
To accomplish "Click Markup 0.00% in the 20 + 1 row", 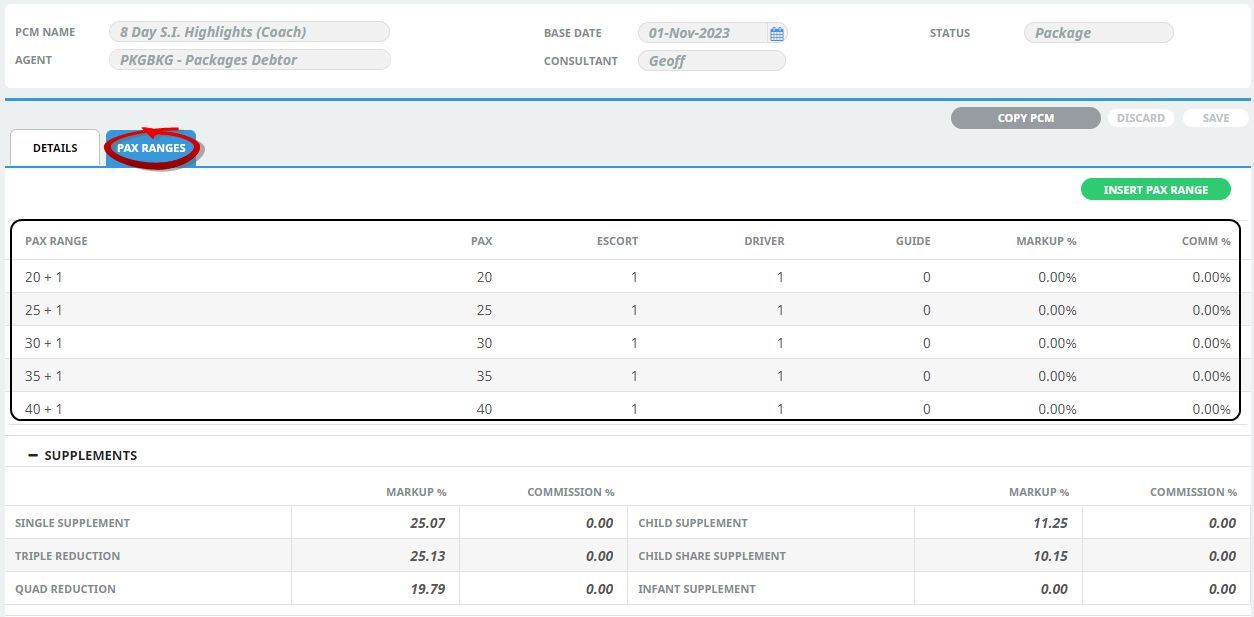I will (x=1057, y=277).
